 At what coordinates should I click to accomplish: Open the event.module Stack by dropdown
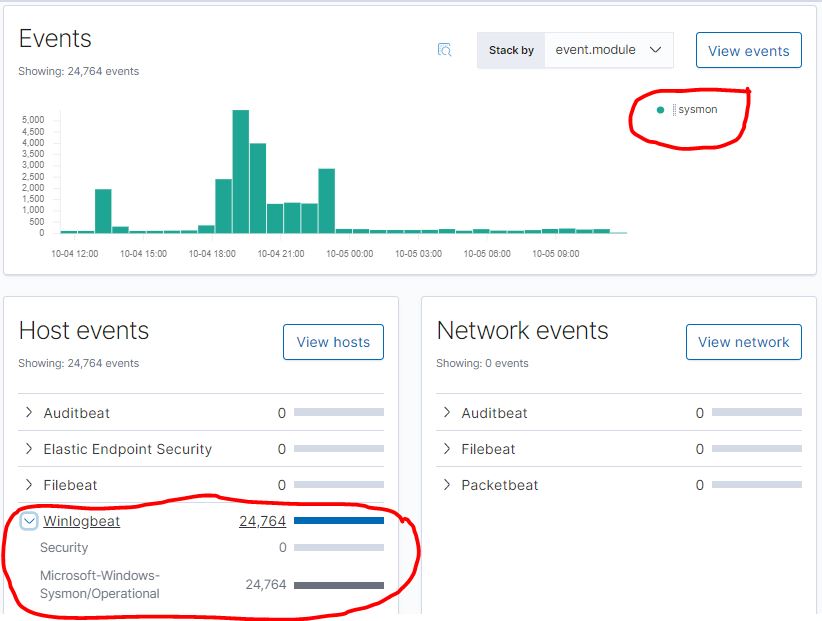(611, 49)
